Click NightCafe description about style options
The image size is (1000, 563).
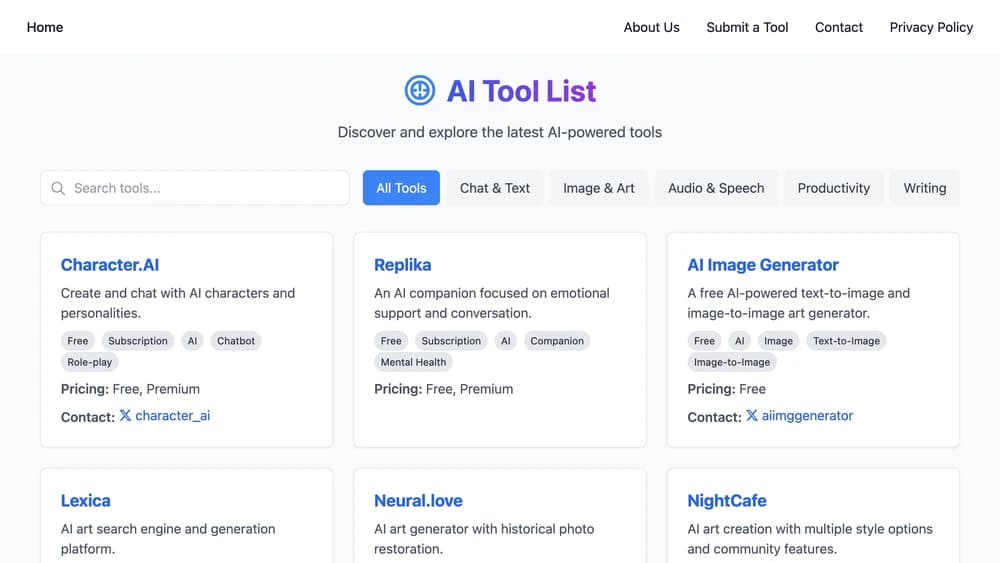click(x=810, y=539)
